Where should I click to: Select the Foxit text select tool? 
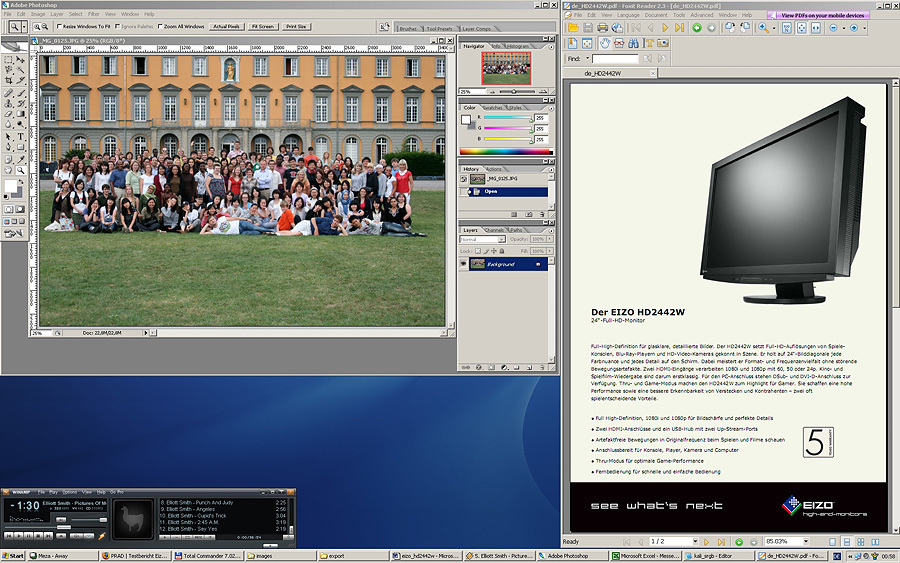tap(649, 43)
